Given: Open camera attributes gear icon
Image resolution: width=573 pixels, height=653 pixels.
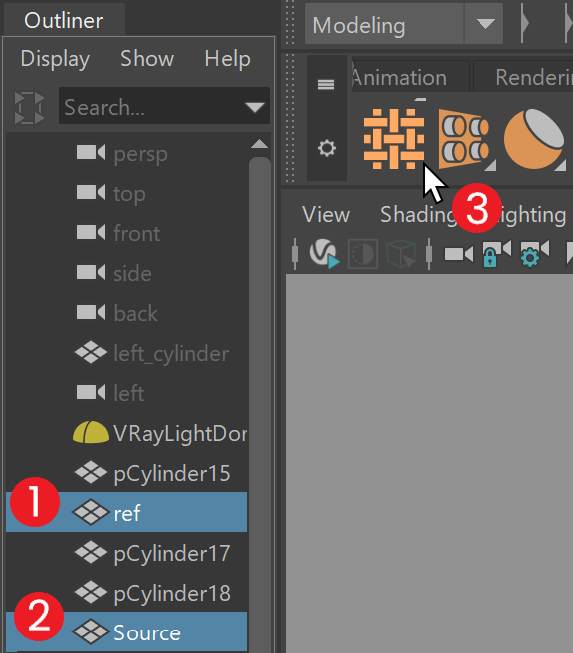Looking at the screenshot, I should pos(534,253).
